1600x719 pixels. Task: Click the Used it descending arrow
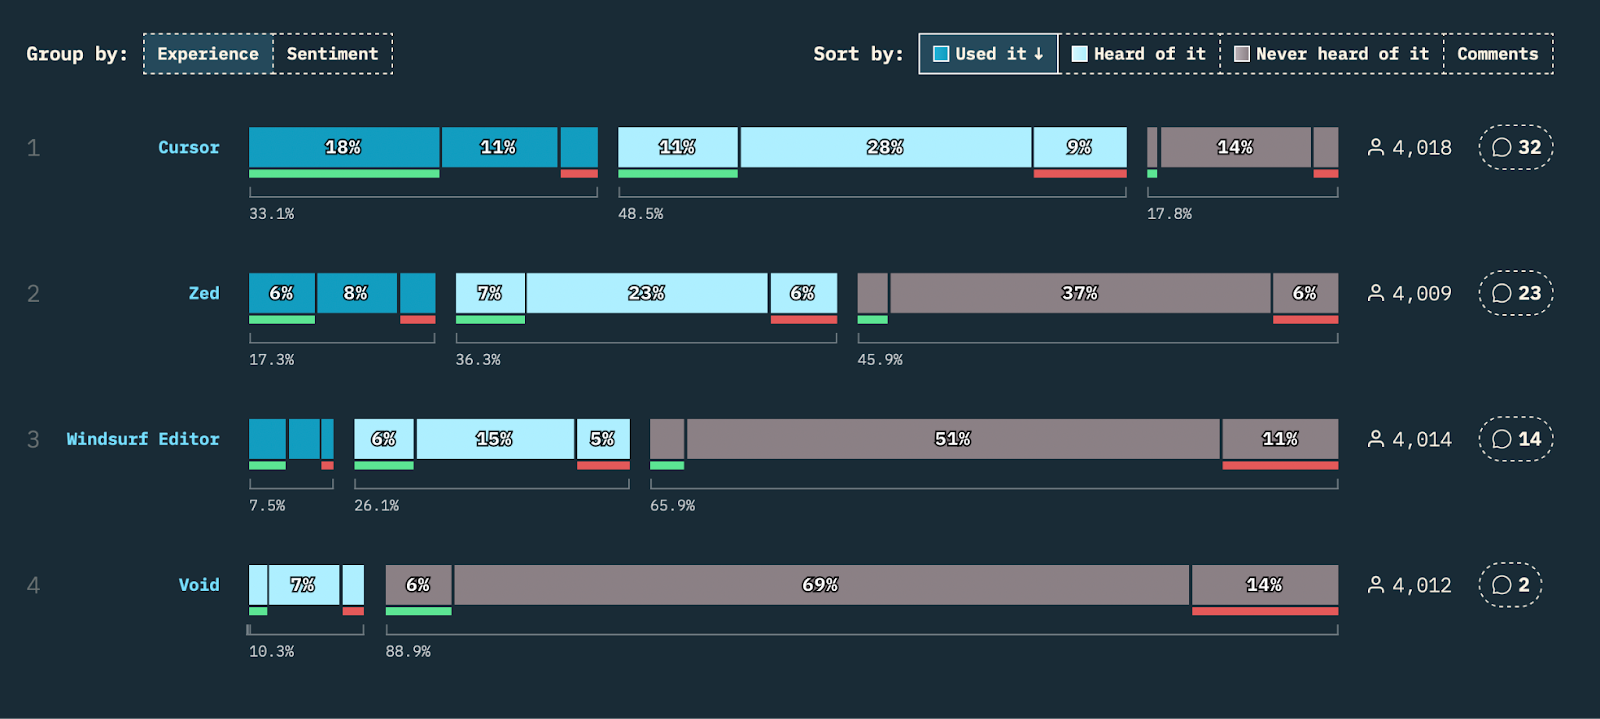click(1038, 54)
